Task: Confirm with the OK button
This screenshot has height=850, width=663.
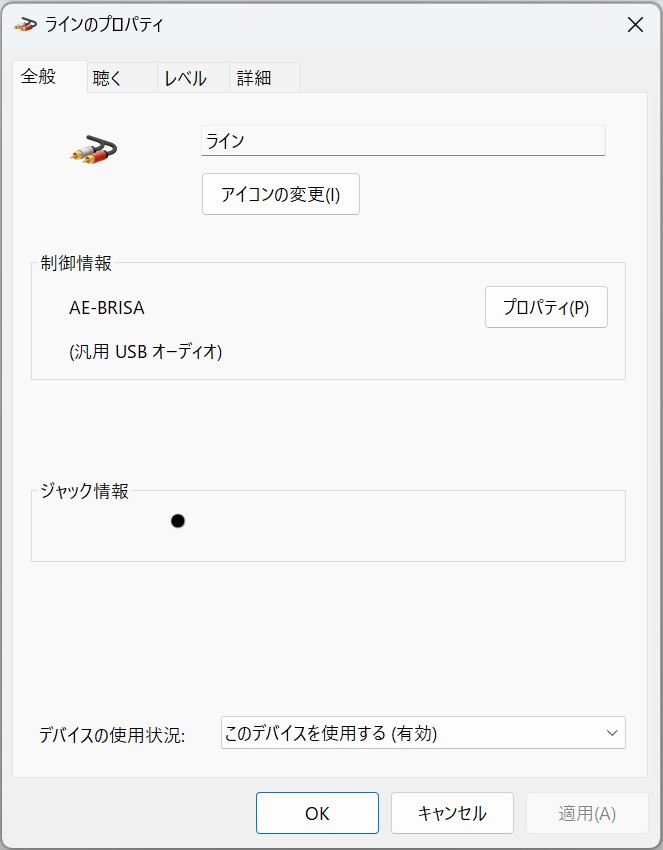Action: (x=317, y=813)
